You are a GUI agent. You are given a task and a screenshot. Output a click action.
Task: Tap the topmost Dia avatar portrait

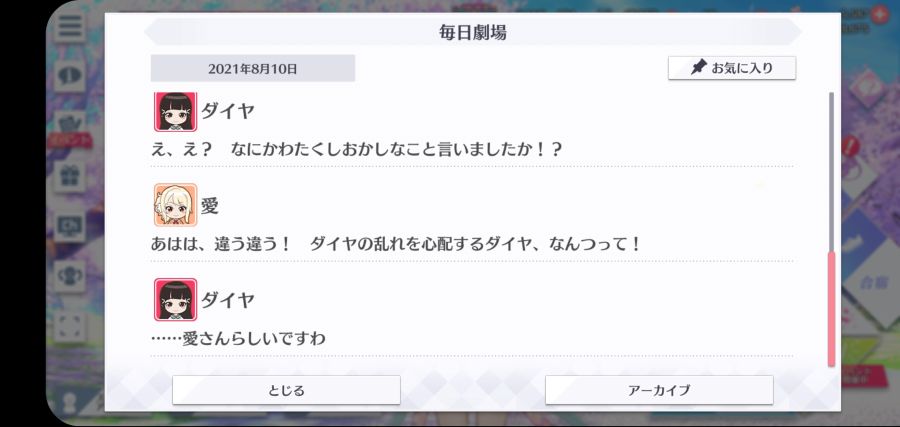click(x=175, y=111)
